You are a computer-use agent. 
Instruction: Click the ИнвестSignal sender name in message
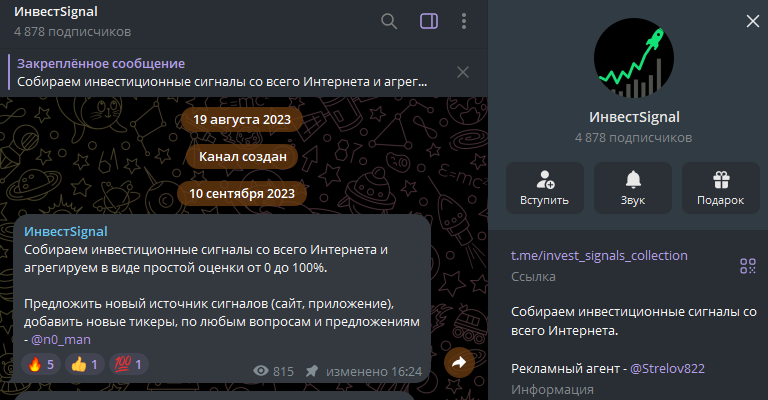[66, 232]
